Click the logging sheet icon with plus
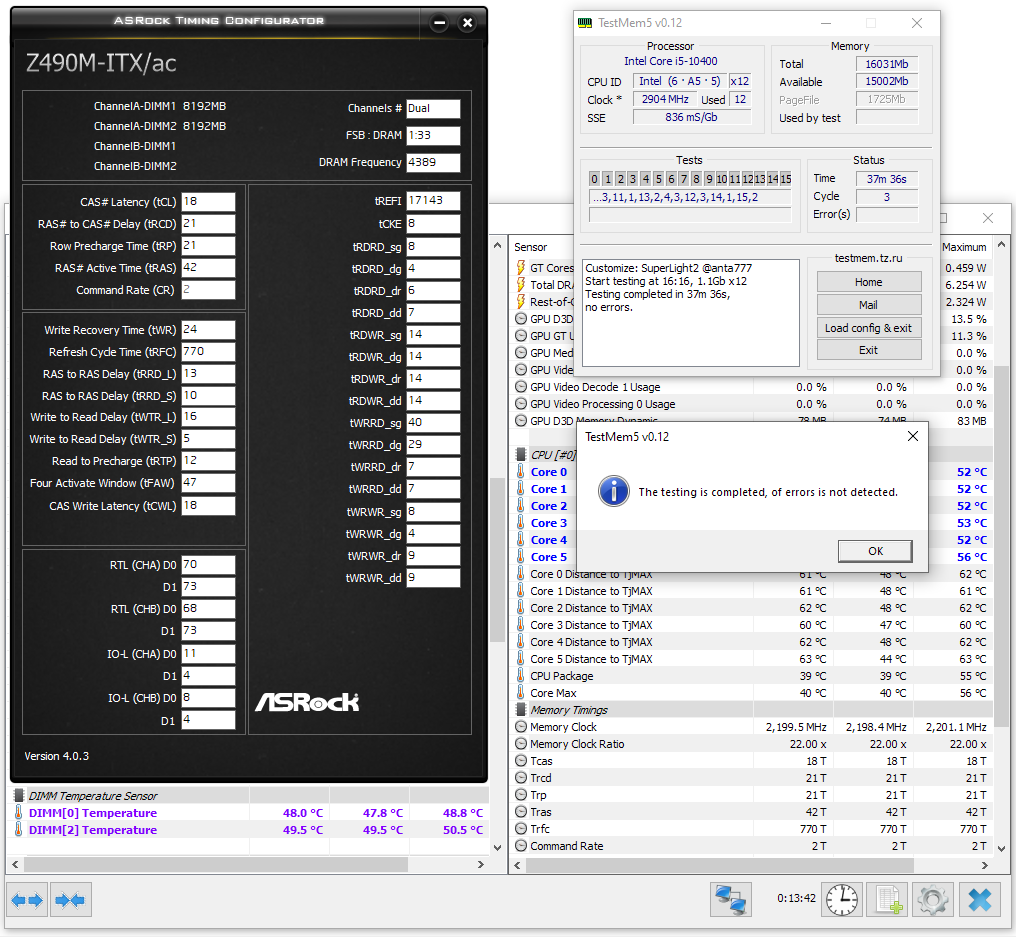Screen dimensions: 1016x937 pos(888,899)
